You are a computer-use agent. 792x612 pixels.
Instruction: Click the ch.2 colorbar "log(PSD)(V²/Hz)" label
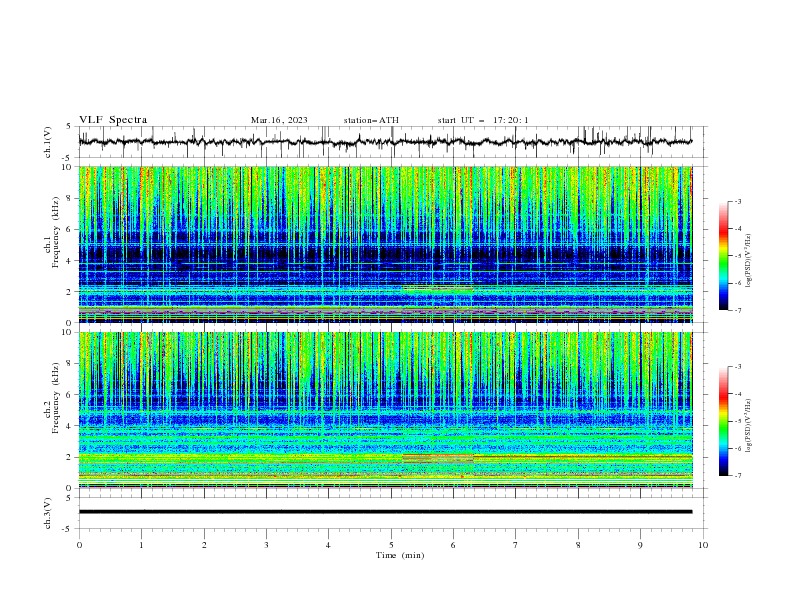748,426
